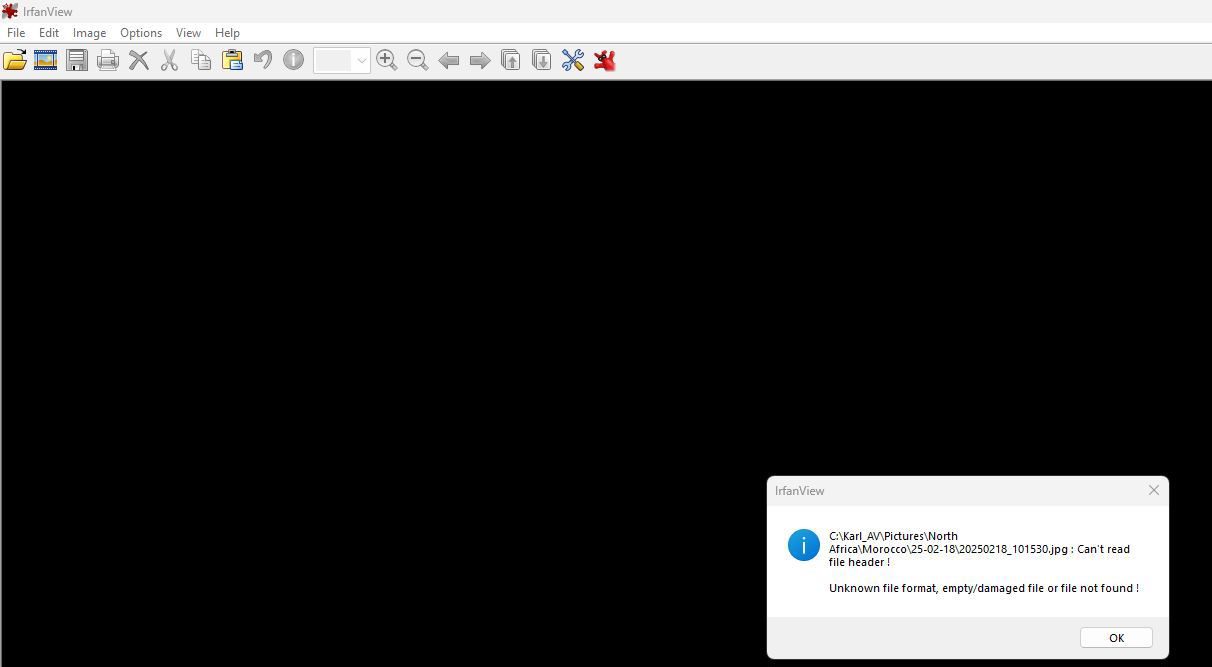
Task: Cut selection with scissors icon
Action: point(170,60)
